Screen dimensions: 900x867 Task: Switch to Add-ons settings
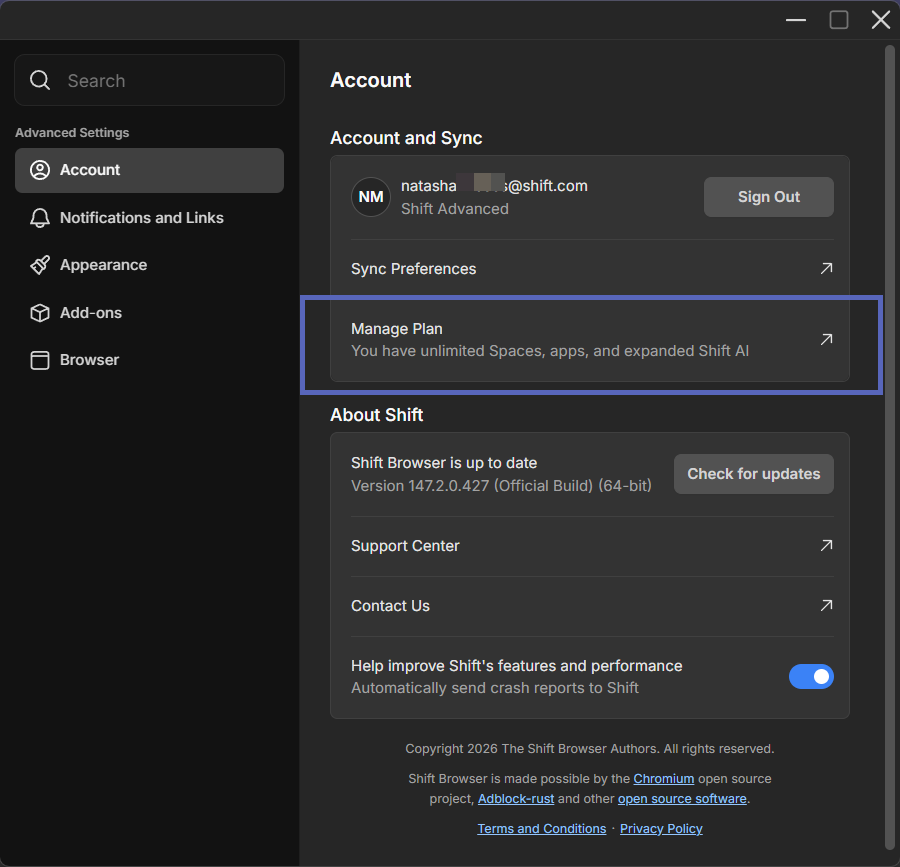[149, 313]
